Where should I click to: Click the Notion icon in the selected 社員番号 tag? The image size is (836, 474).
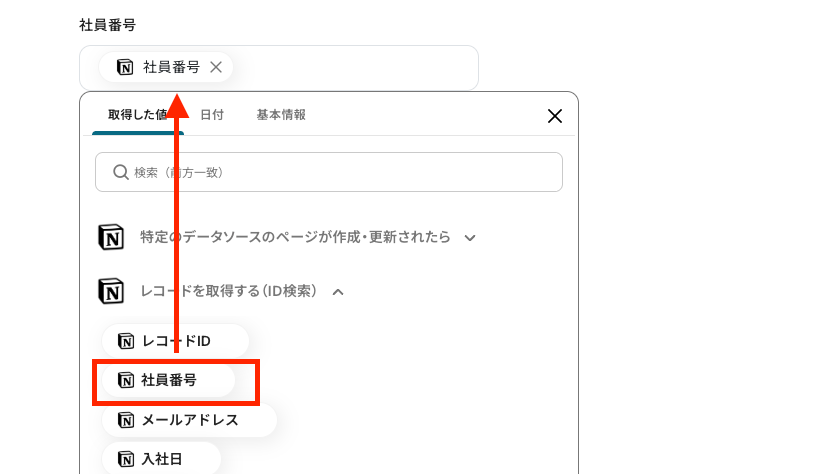click(x=125, y=68)
